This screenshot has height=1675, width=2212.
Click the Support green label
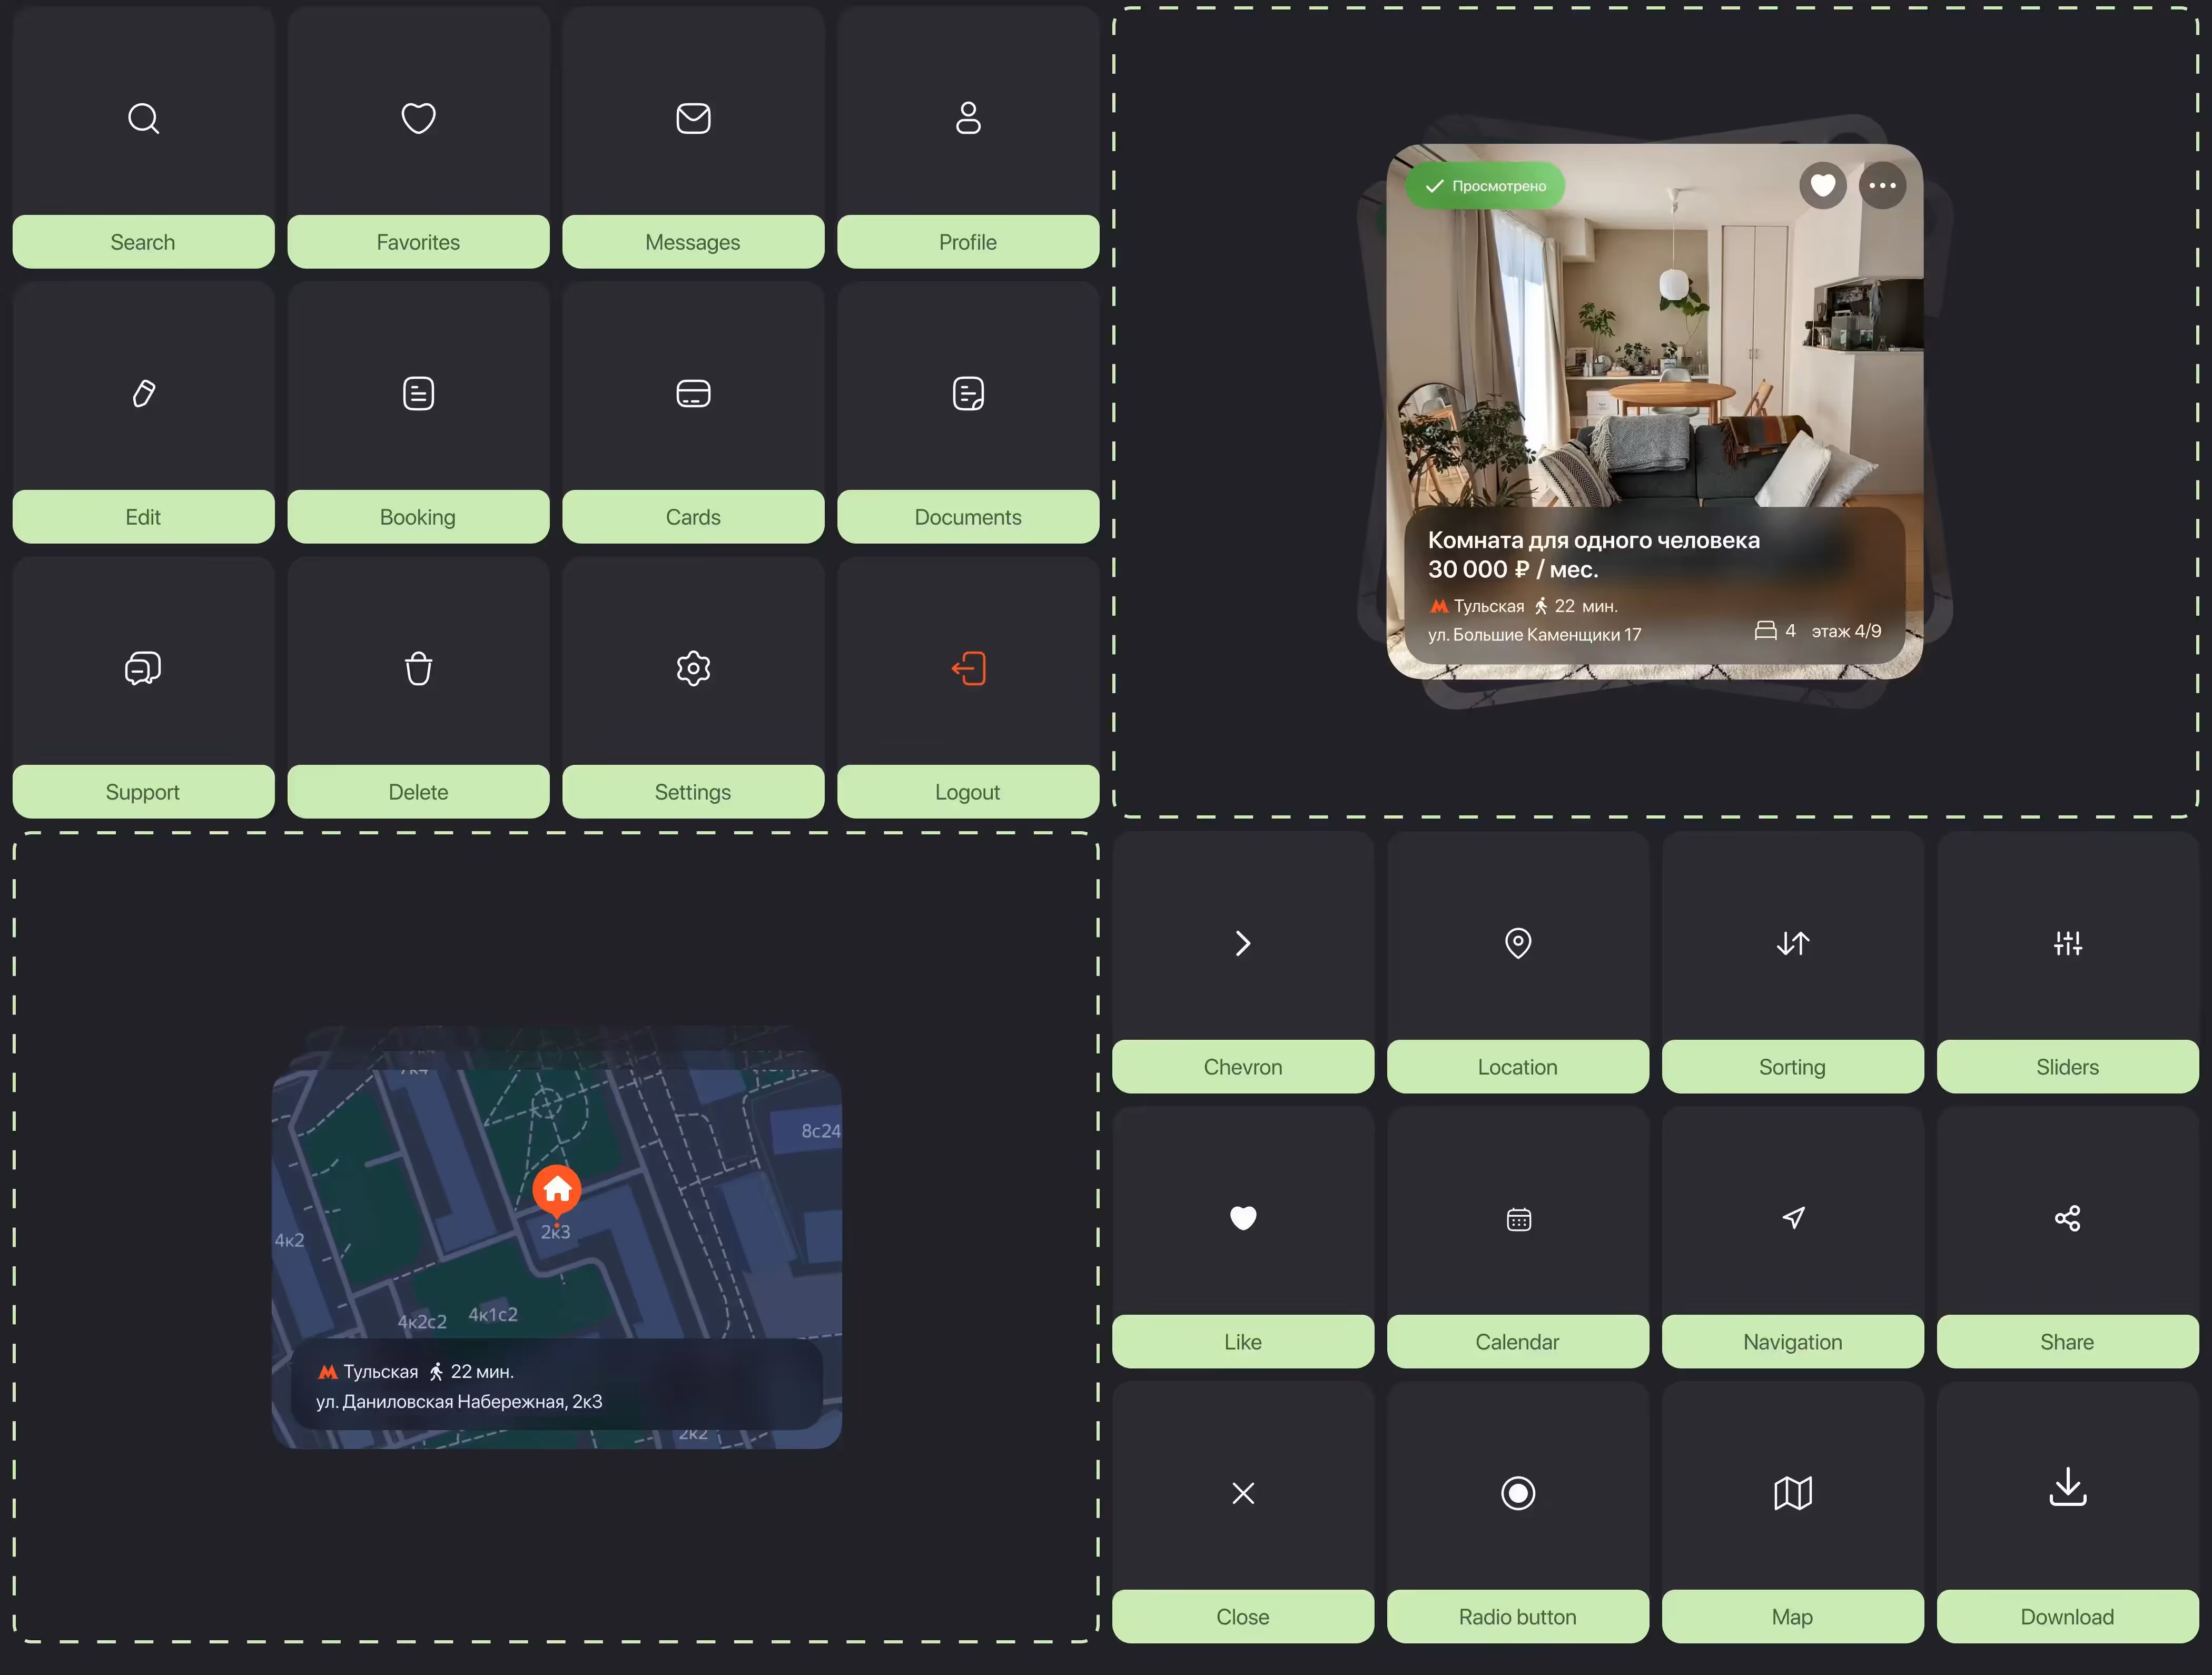(143, 792)
